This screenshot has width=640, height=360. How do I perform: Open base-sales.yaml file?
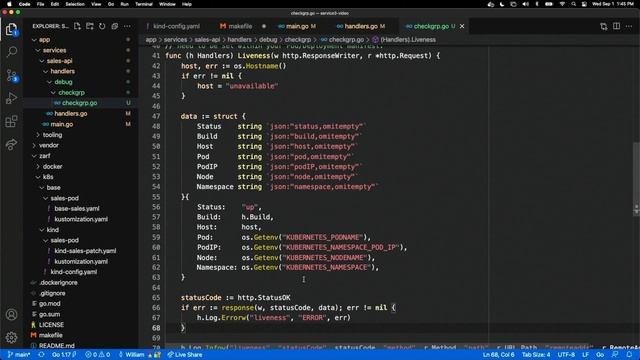click(77, 209)
